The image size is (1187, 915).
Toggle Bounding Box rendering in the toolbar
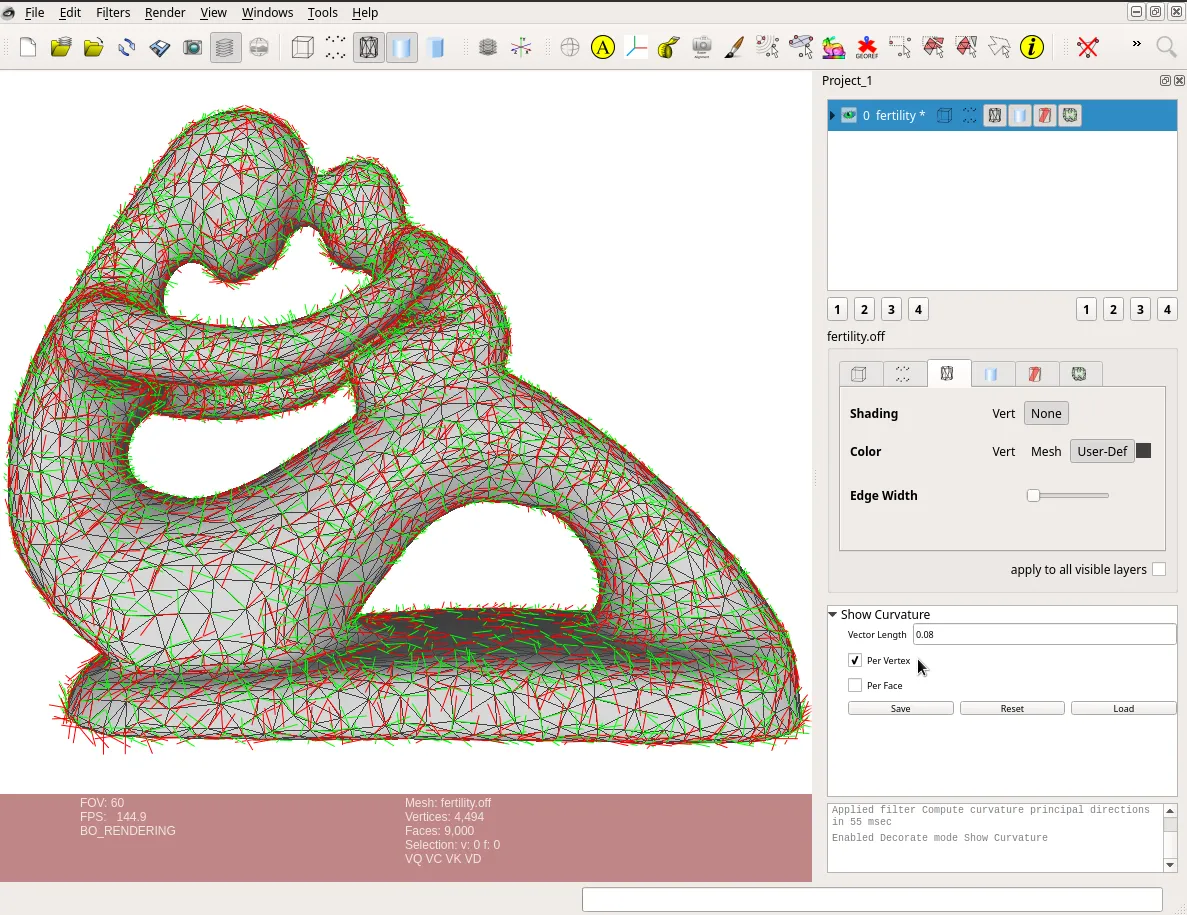pyautogui.click(x=302, y=47)
